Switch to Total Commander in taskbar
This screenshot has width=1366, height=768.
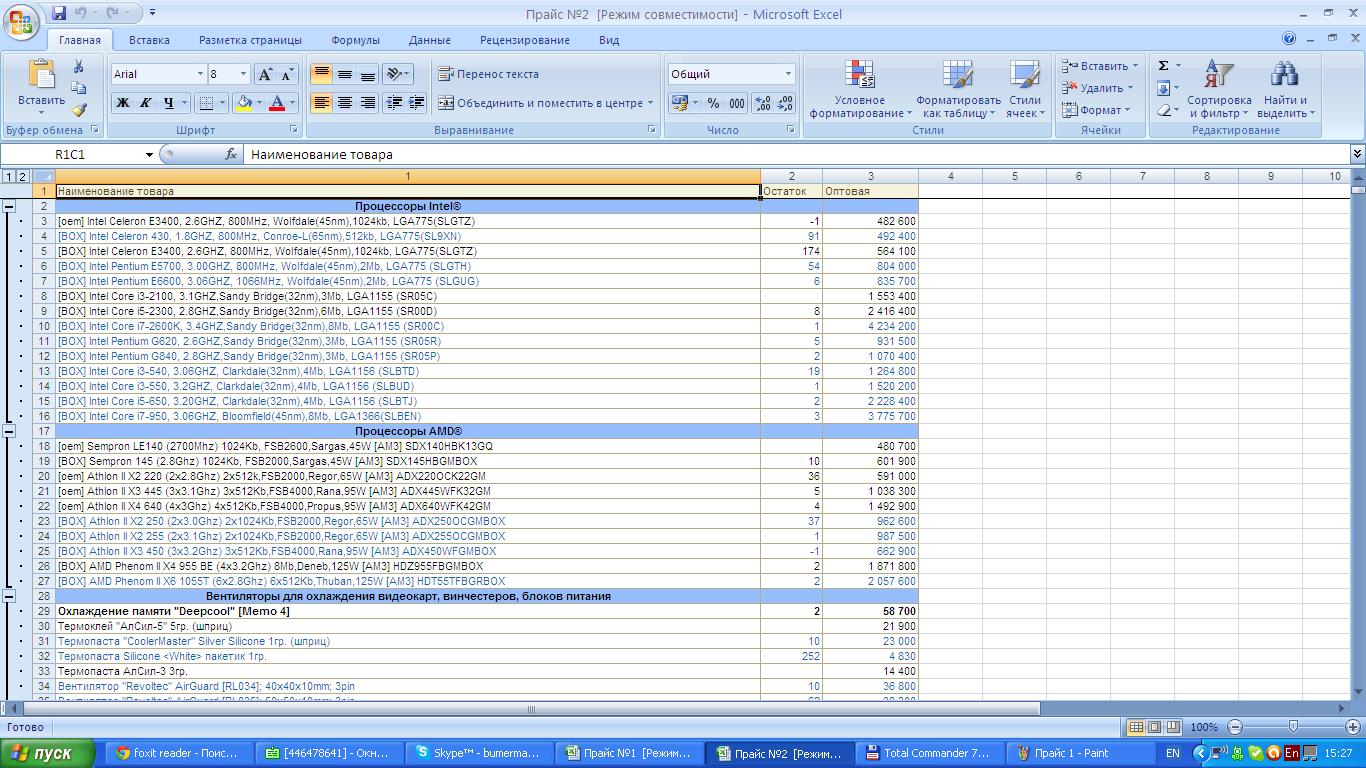point(929,753)
